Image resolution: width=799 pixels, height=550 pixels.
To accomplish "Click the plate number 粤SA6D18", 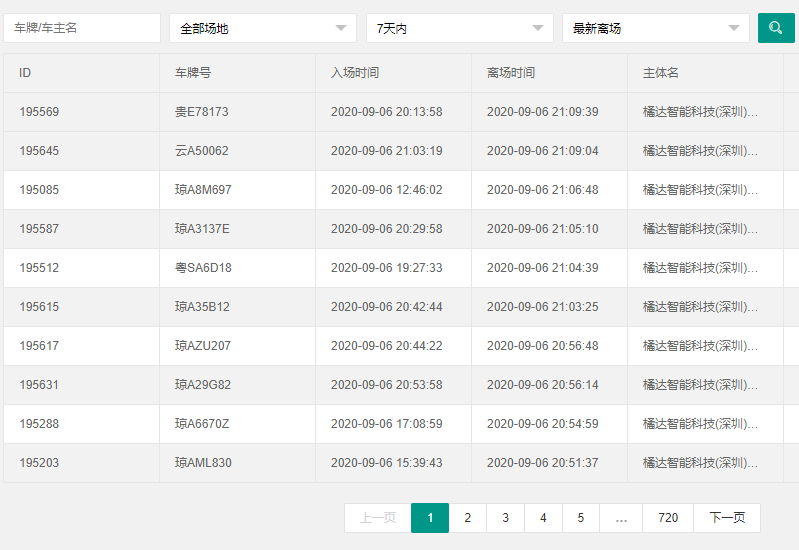I will [x=203, y=268].
